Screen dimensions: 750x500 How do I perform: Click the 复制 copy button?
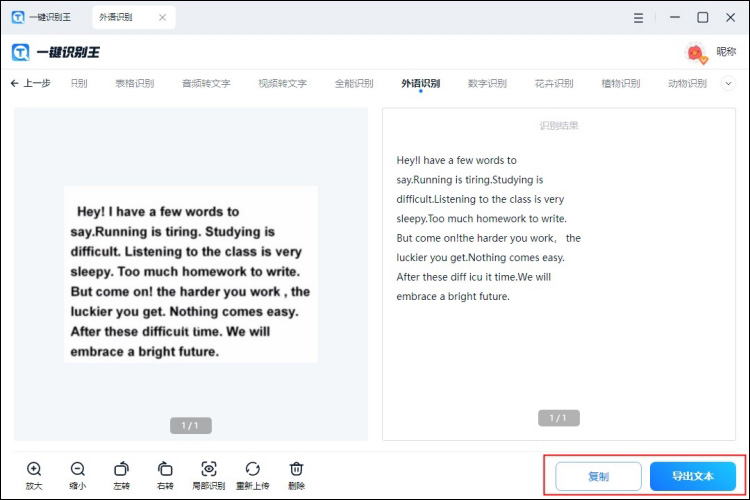tap(598, 476)
